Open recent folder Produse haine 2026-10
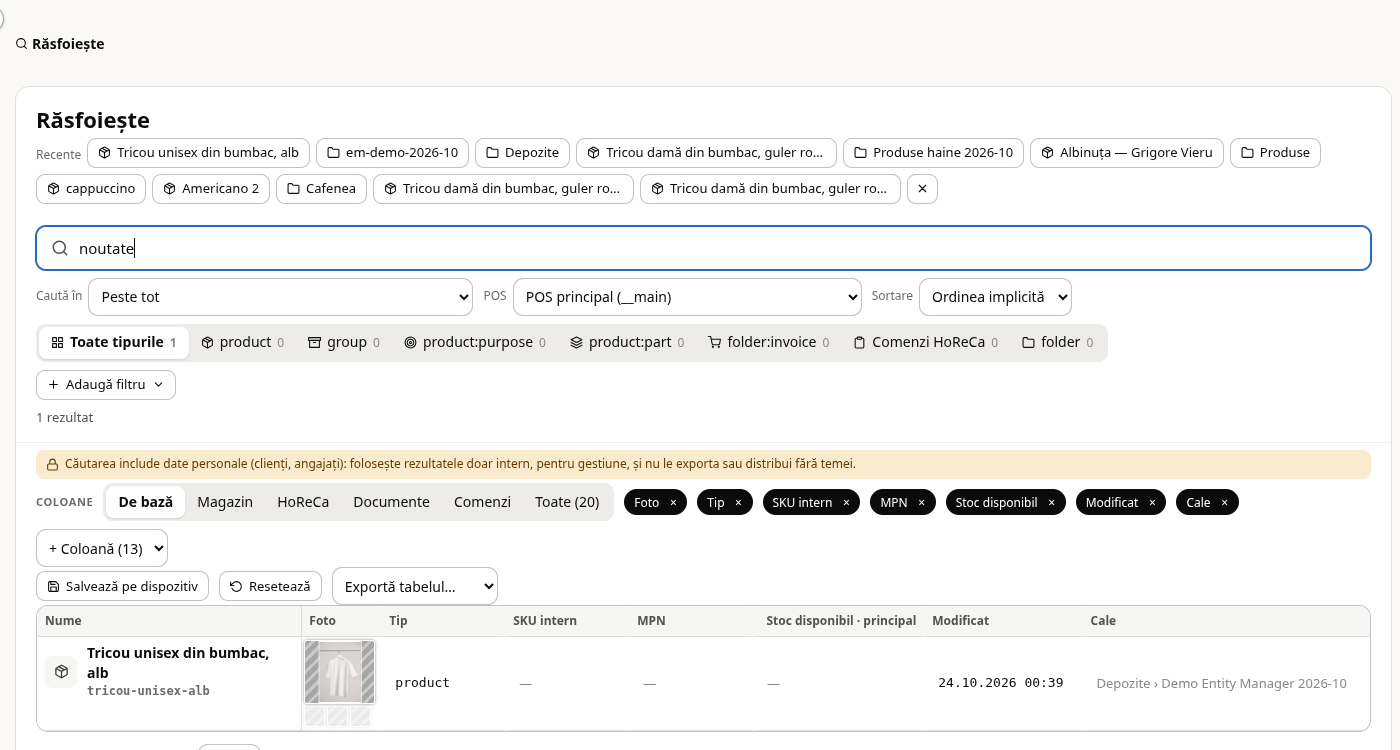 coord(933,153)
